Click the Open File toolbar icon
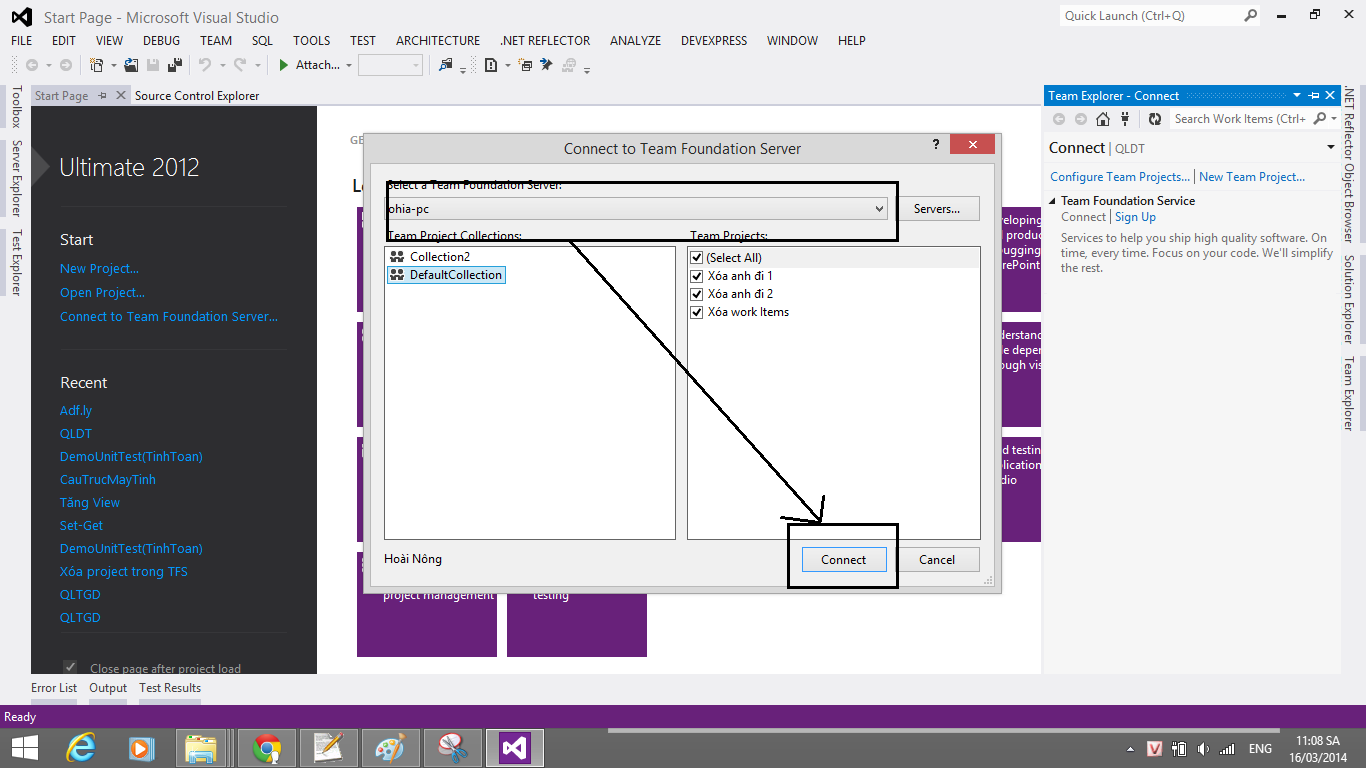1366x768 pixels. [133, 65]
